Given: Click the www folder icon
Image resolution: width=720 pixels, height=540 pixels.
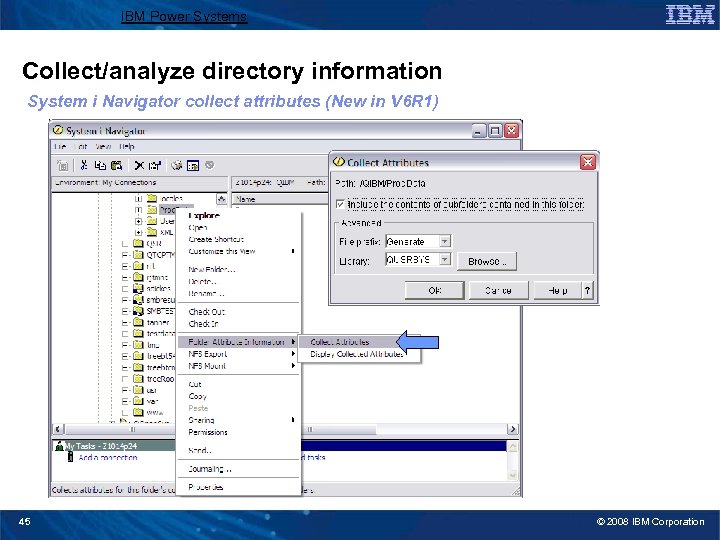Looking at the screenshot, I should coord(138,412).
